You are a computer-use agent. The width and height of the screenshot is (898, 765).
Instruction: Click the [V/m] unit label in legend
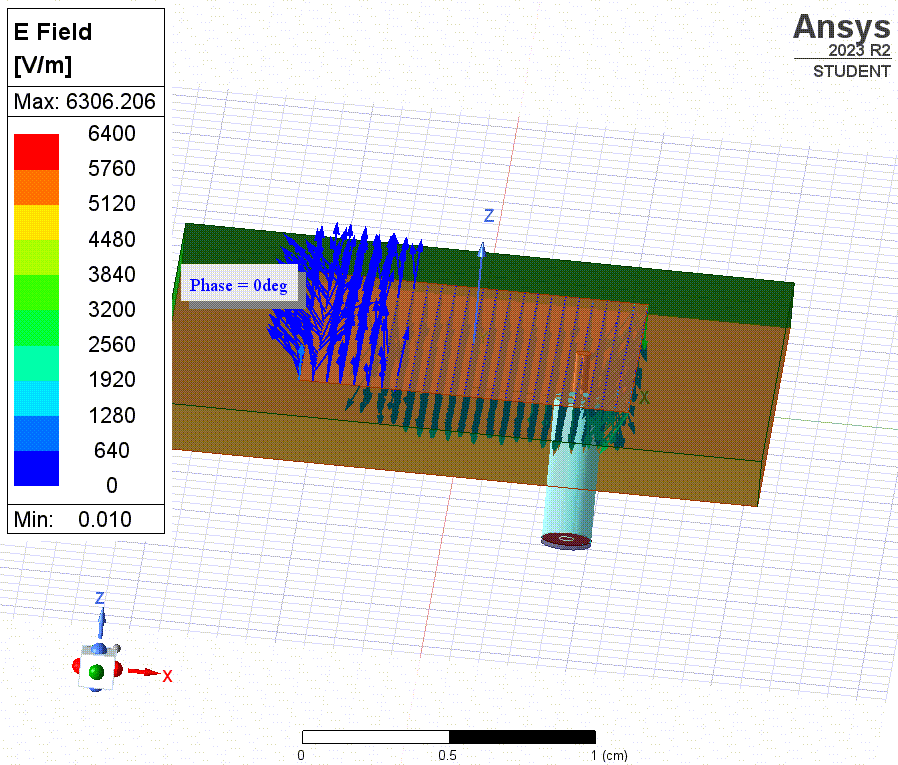pyautogui.click(x=43, y=65)
